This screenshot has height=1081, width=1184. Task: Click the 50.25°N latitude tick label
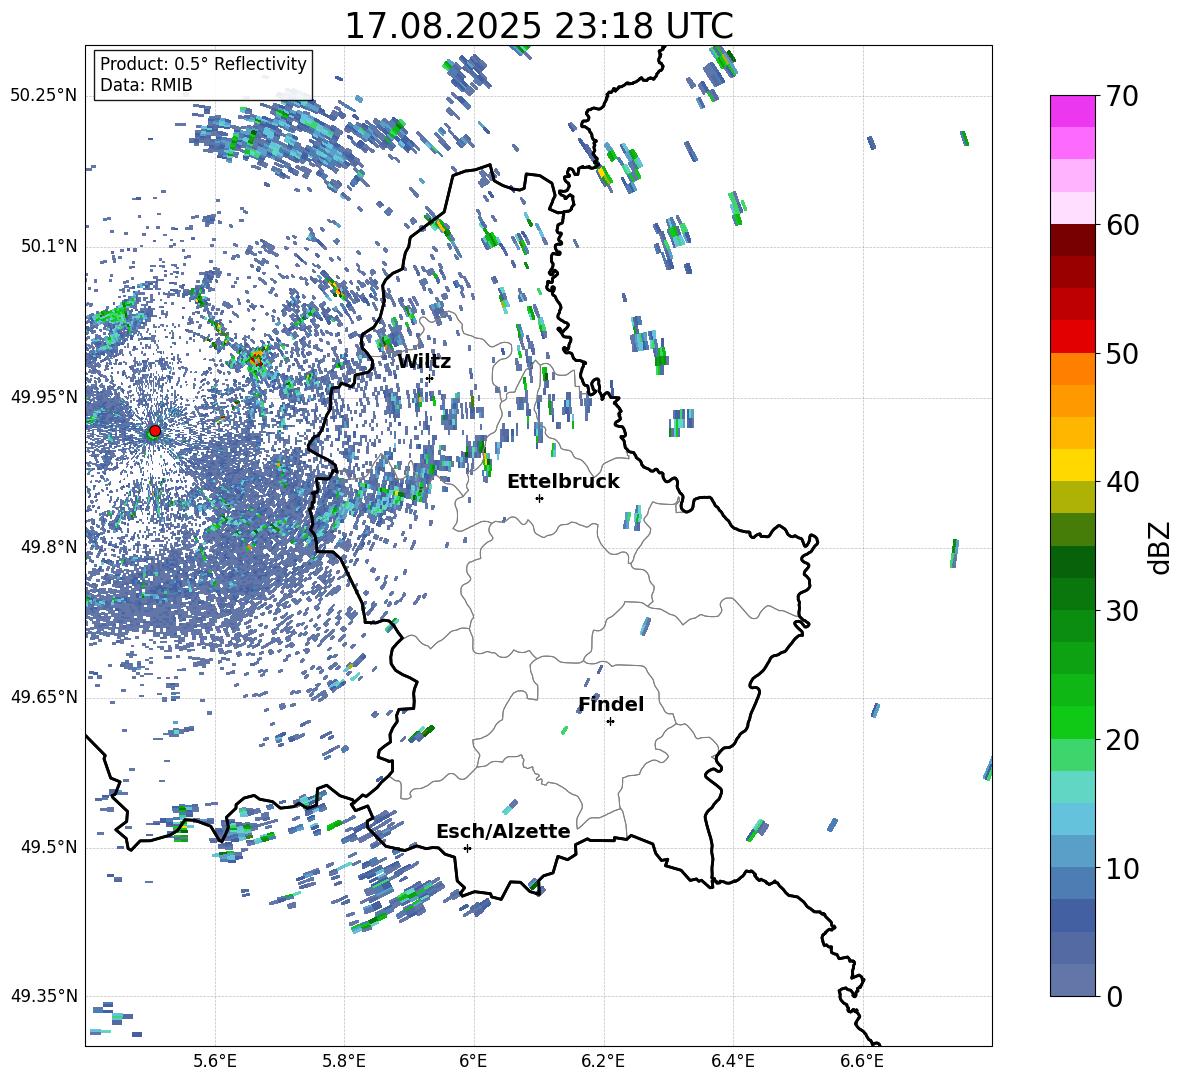pos(44,96)
